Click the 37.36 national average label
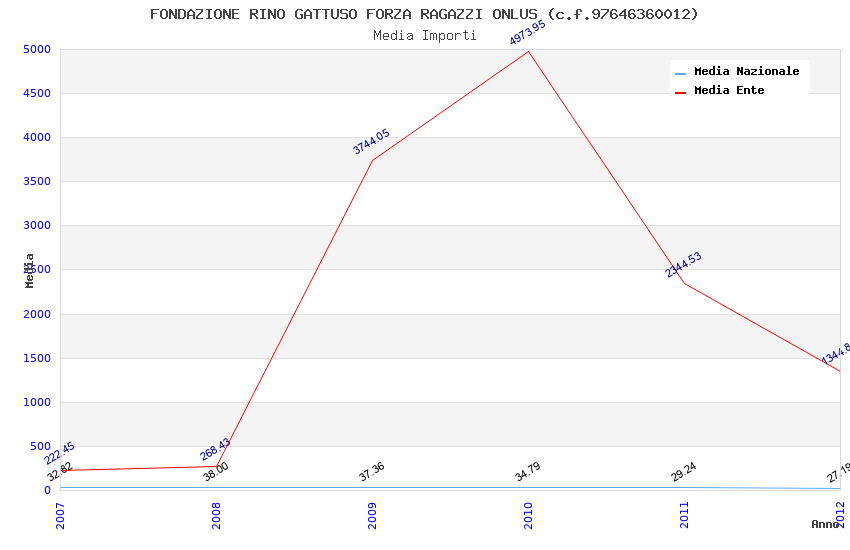Viewport: 850px width, 550px height. (372, 471)
